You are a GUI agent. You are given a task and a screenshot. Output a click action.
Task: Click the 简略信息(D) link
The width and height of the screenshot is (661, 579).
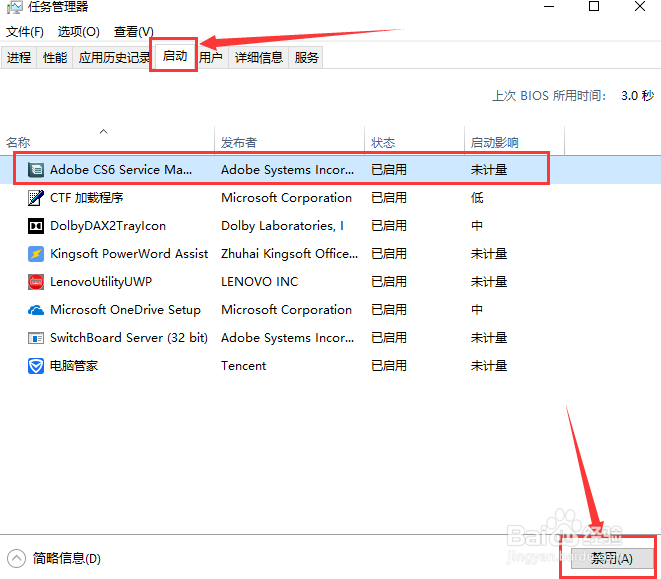click(67, 559)
